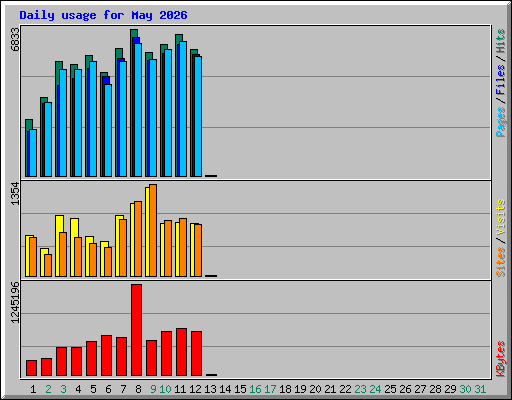Click the Hits legend label

[x=500, y=41]
